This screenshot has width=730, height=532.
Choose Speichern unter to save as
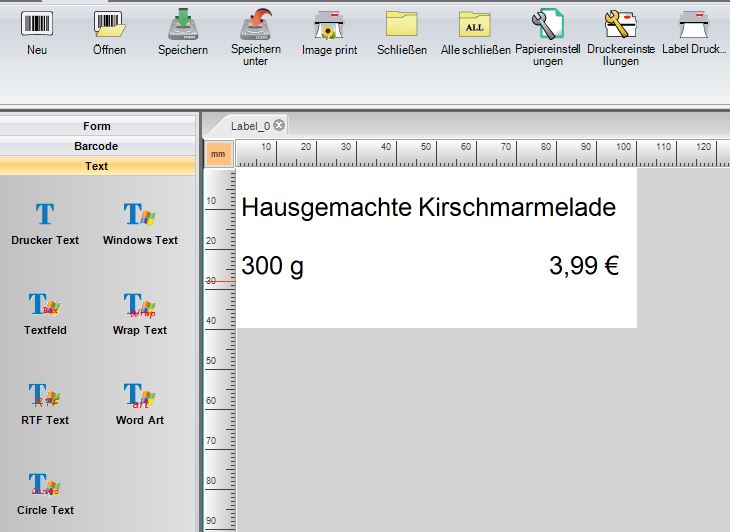(256, 37)
